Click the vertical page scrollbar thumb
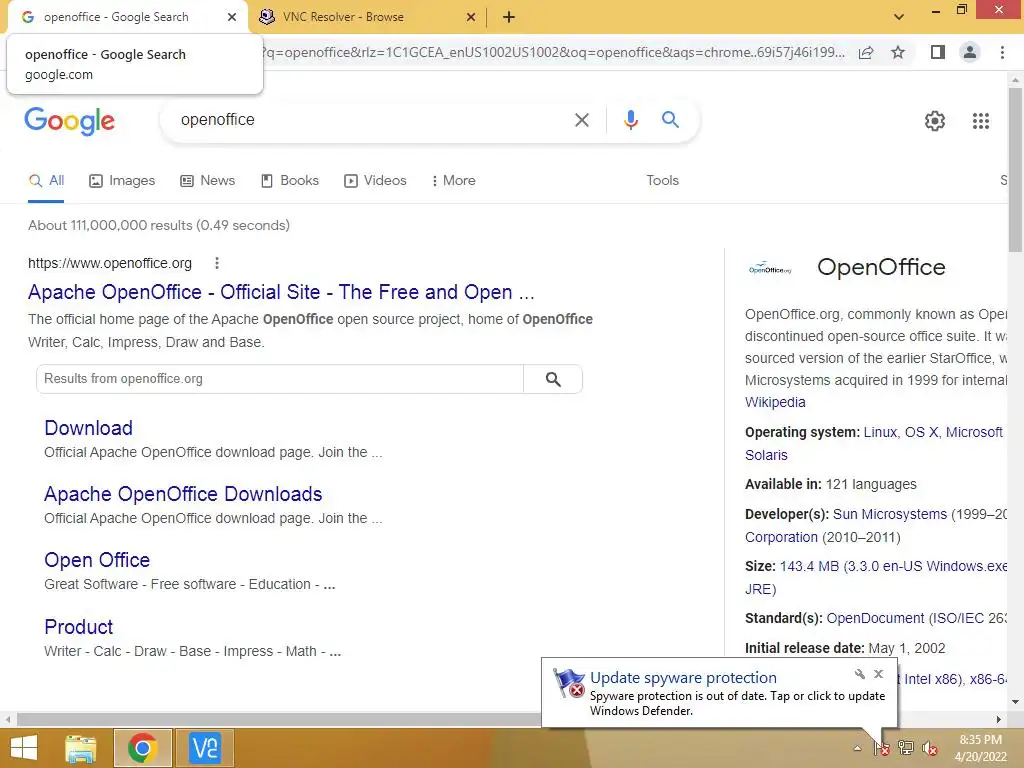 click(1015, 170)
